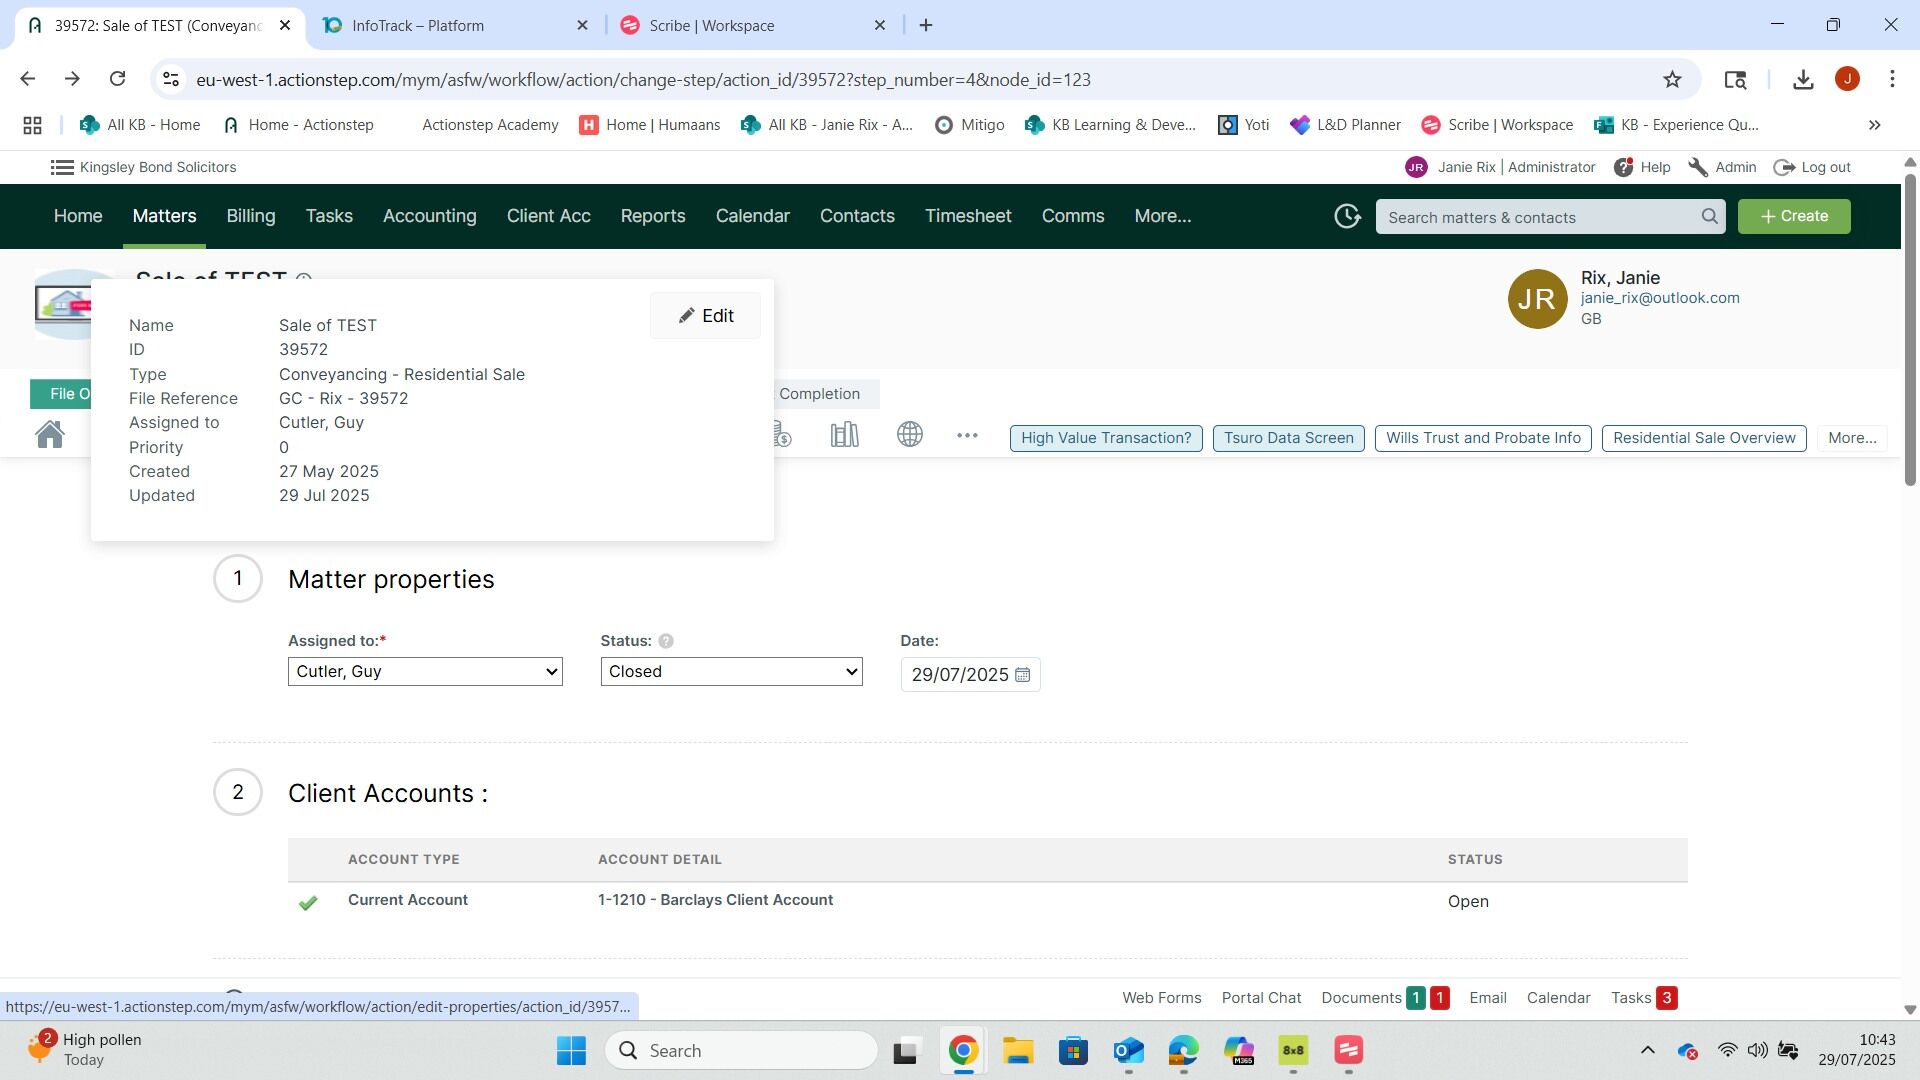This screenshot has width=1920, height=1080.
Task: Click the Status help question mark icon
Action: coord(666,641)
